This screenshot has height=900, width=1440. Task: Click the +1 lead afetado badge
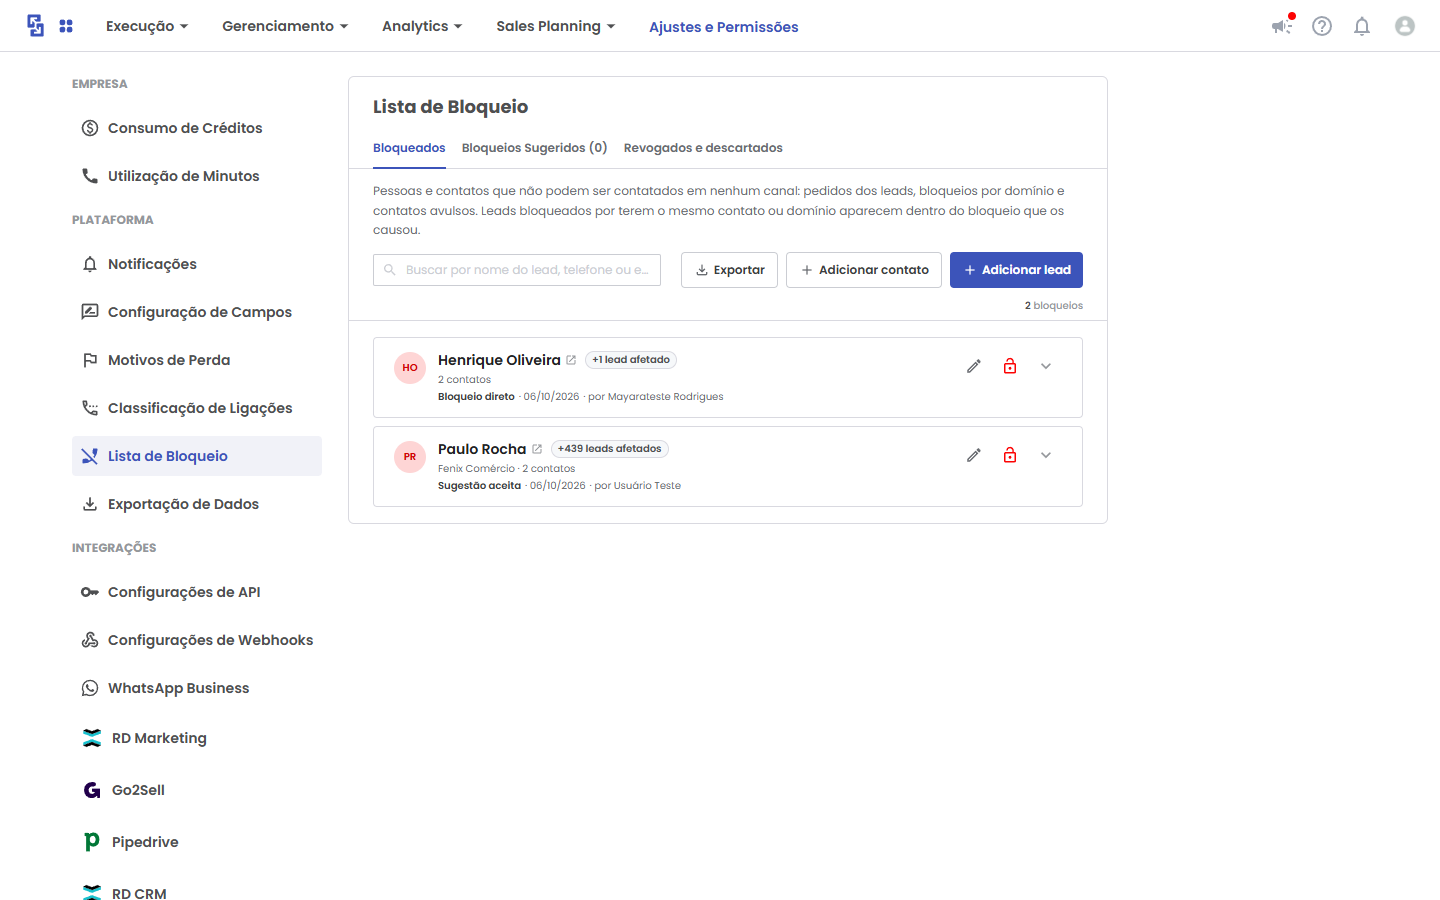pos(631,360)
